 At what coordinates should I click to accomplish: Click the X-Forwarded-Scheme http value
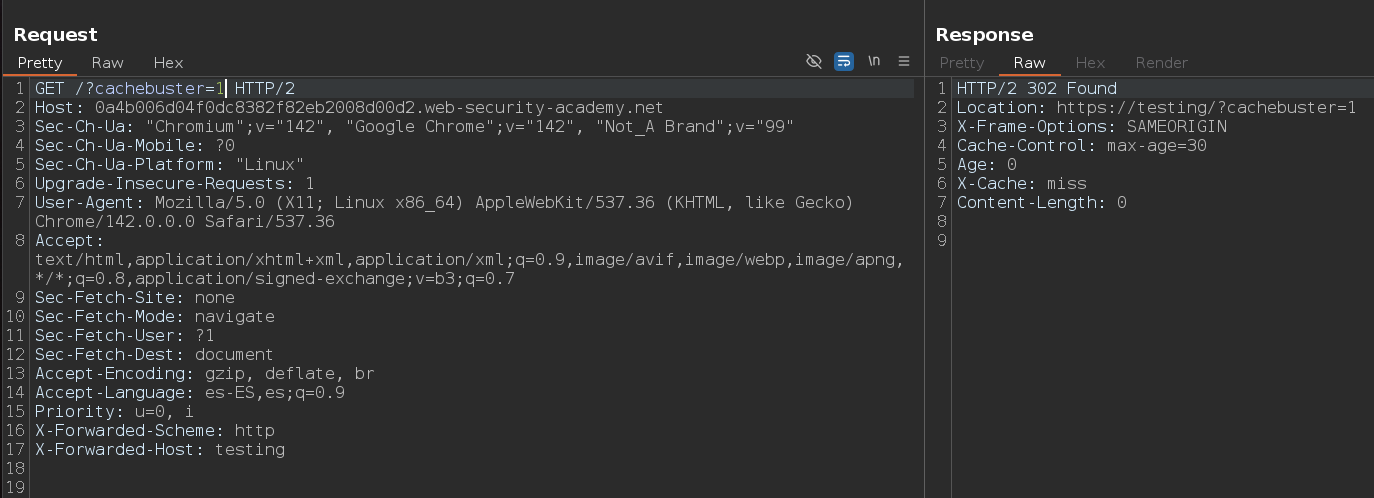[254, 430]
